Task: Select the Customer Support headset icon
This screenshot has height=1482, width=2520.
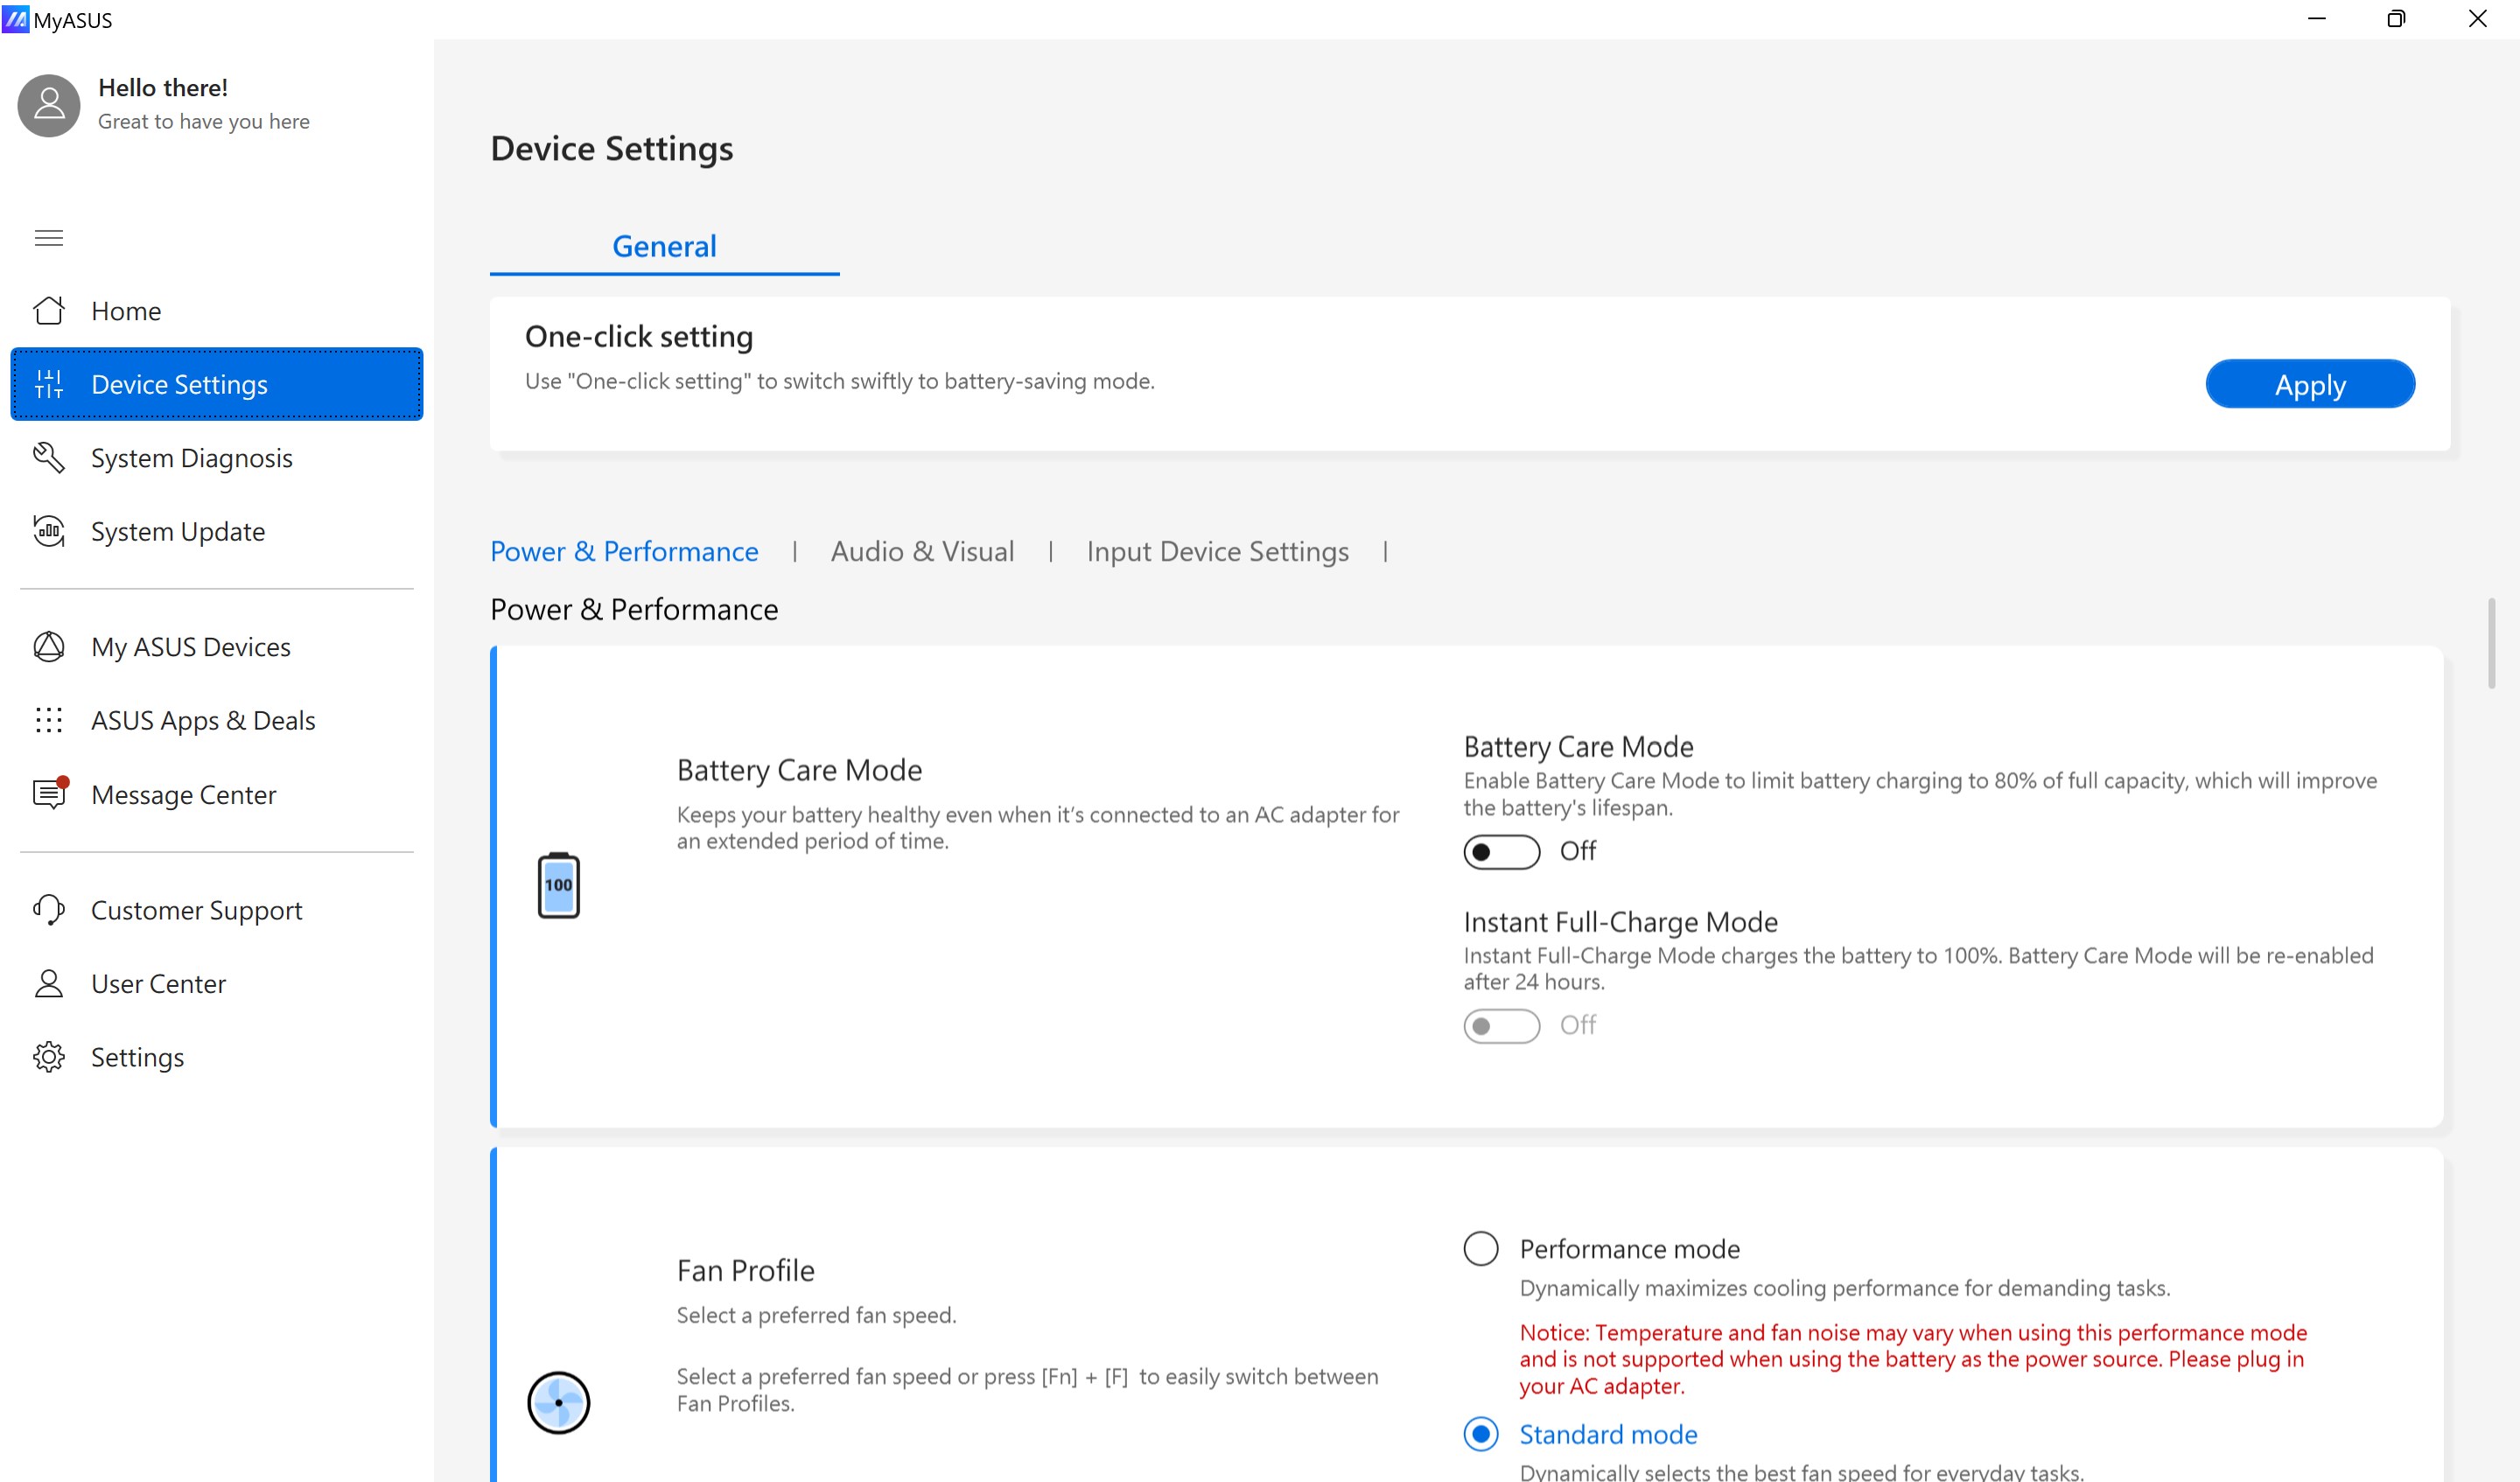Action: tap(49, 909)
